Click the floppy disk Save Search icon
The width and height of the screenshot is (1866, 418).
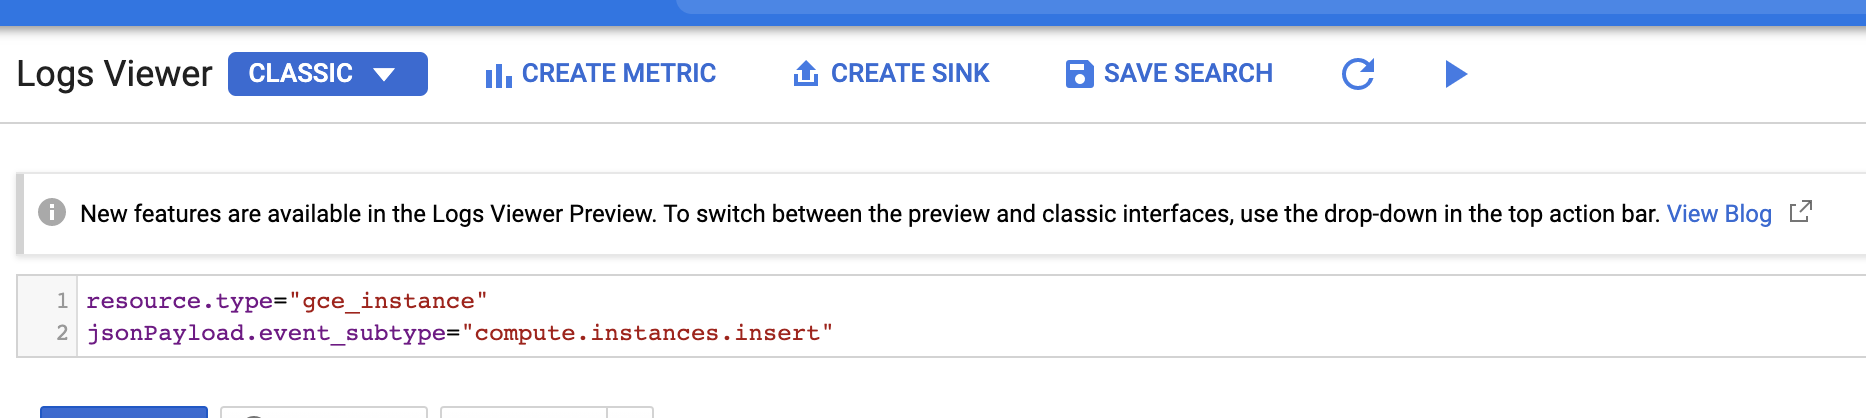tap(1079, 74)
